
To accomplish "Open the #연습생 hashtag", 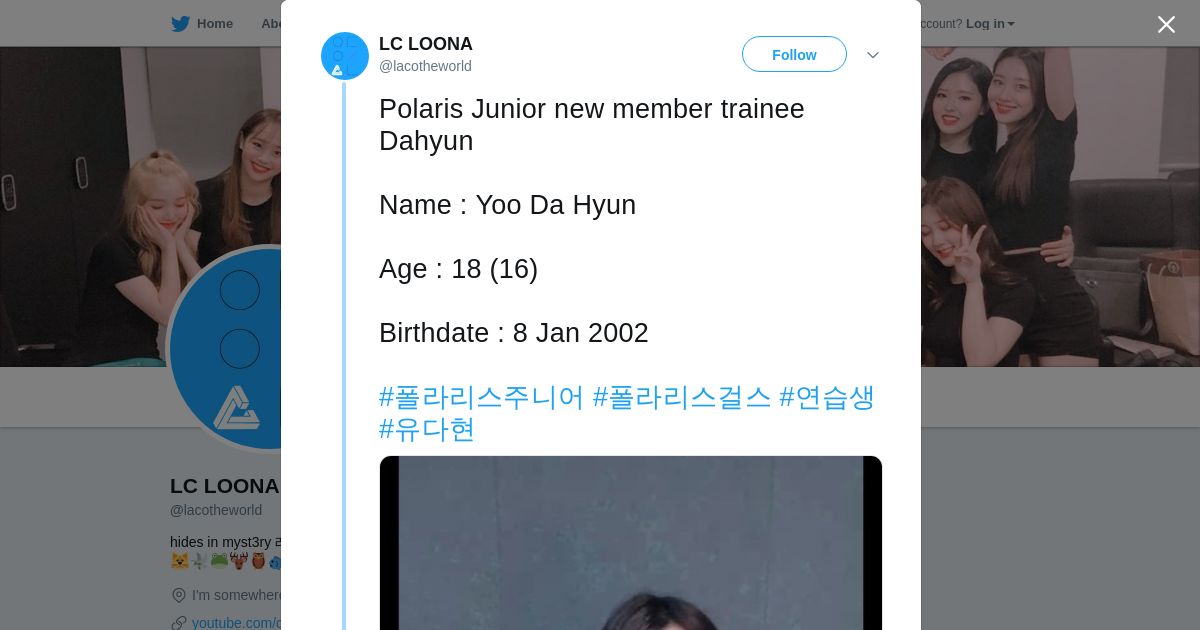I will (x=827, y=397).
